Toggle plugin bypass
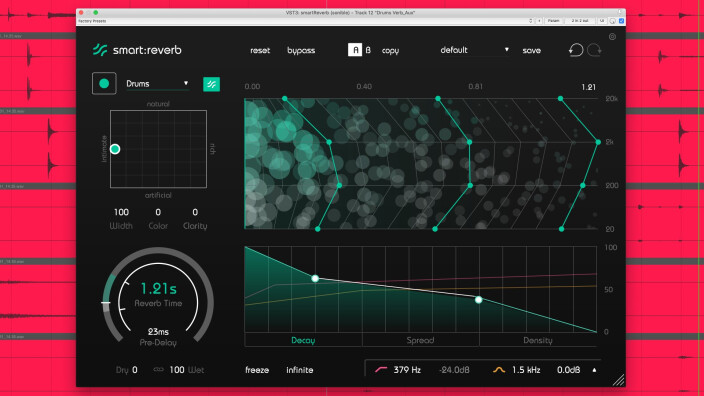The width and height of the screenshot is (704, 396). tap(301, 50)
